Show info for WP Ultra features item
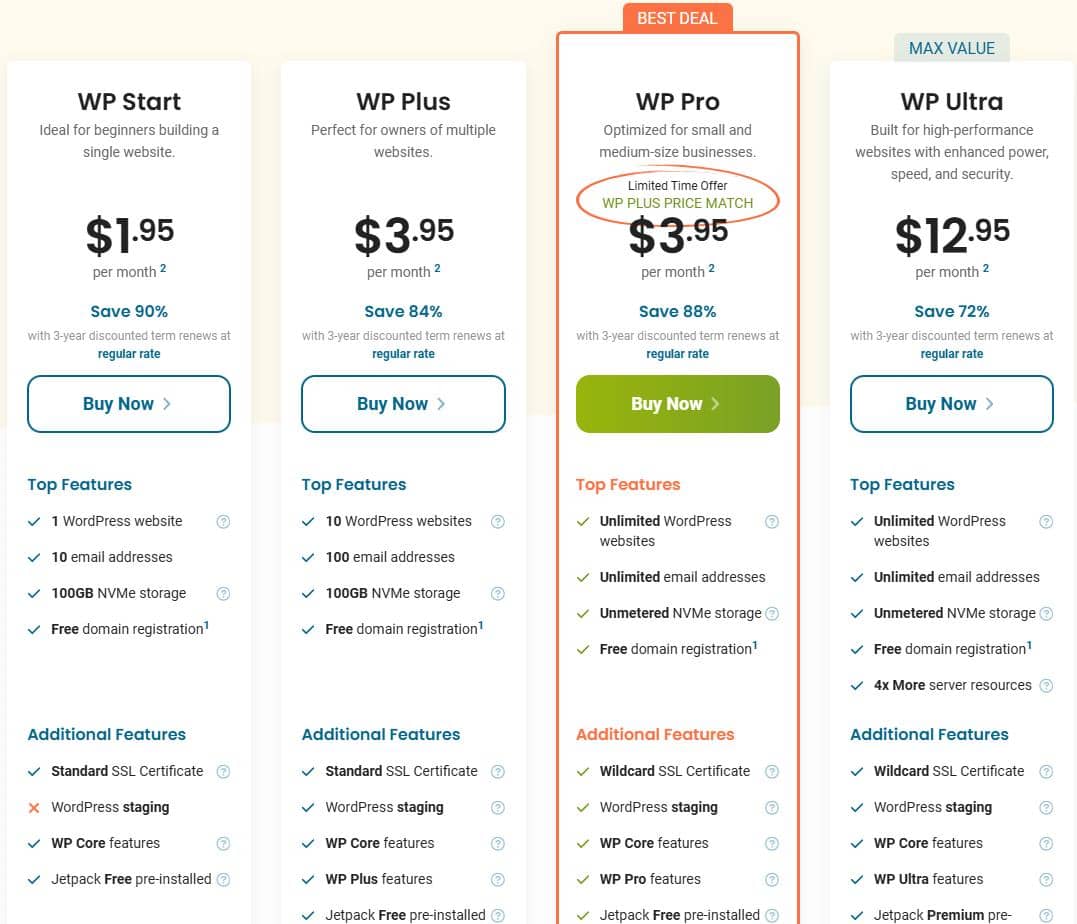 (1046, 880)
